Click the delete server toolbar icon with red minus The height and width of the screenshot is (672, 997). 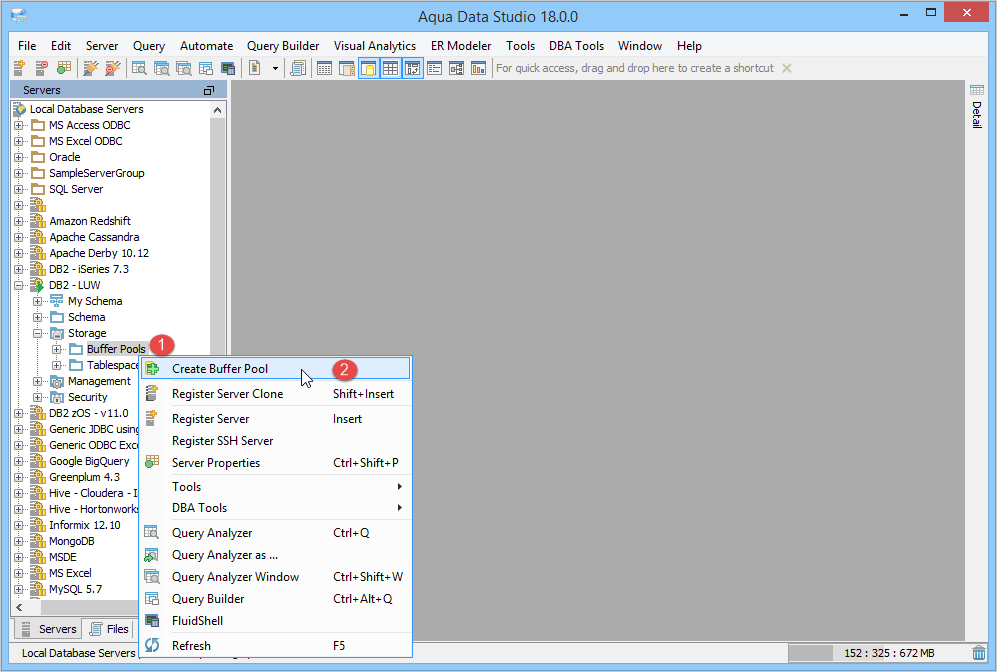coord(41,67)
